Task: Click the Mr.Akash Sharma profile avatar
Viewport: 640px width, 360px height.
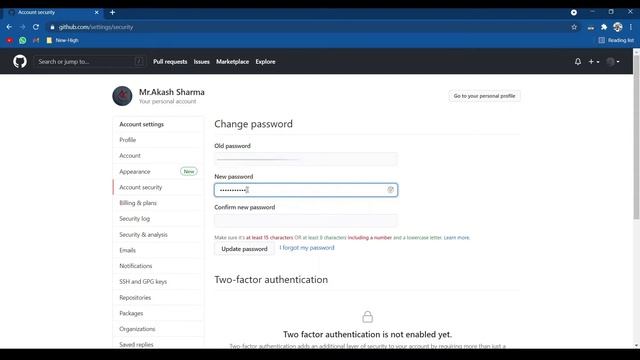Action: tap(122, 96)
